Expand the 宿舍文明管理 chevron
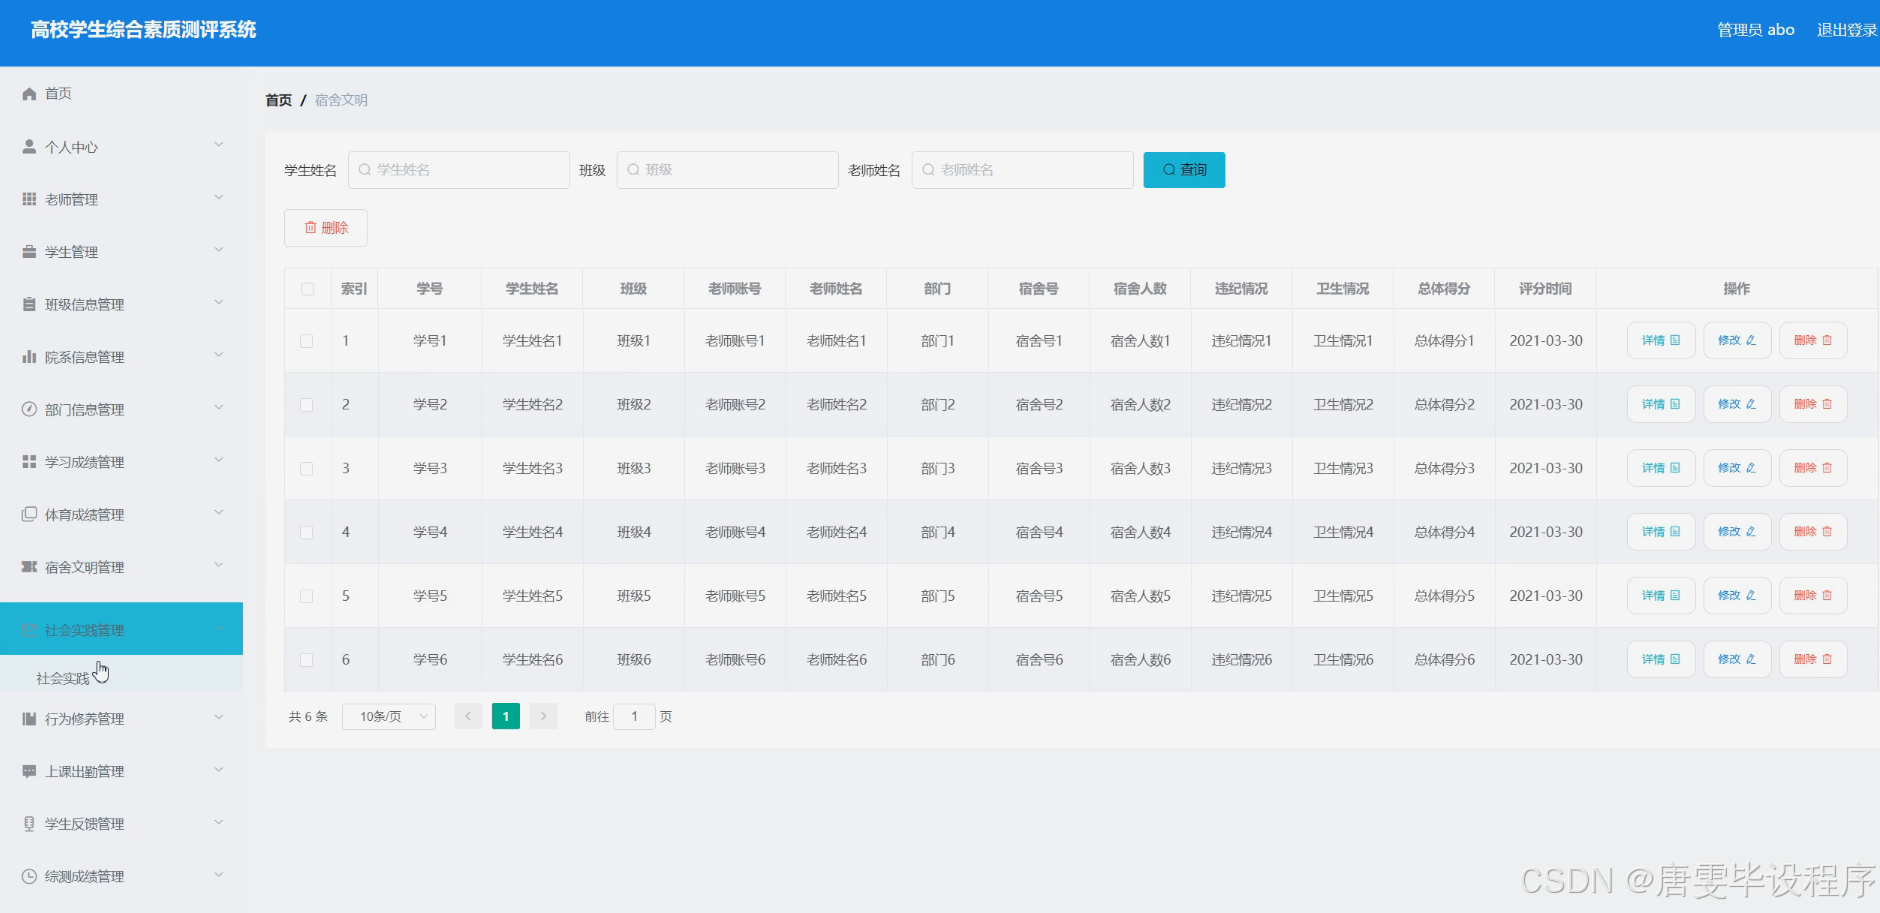This screenshot has width=1880, height=913. click(x=219, y=566)
